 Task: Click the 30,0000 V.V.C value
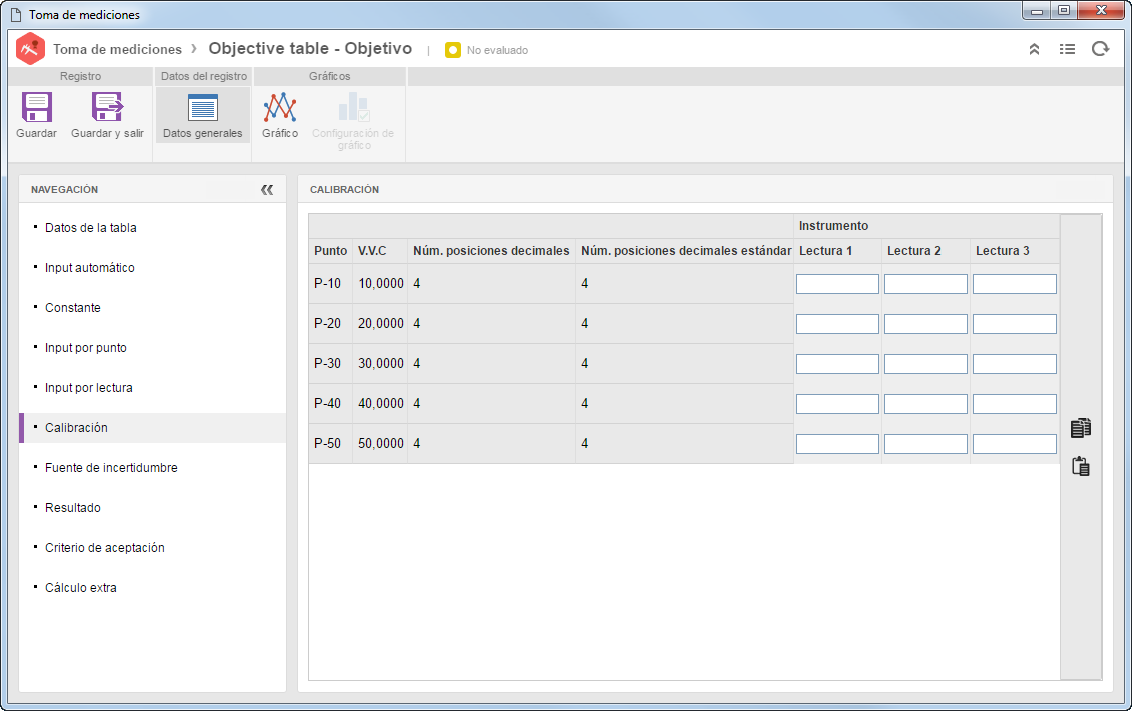click(380, 364)
